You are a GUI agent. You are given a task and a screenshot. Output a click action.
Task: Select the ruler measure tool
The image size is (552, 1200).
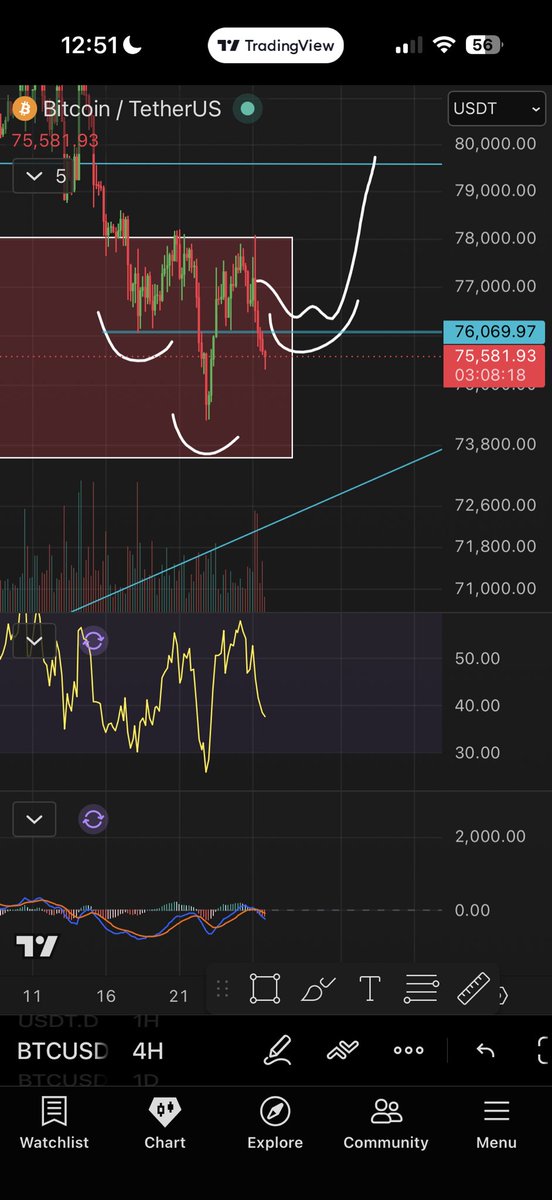pos(473,989)
